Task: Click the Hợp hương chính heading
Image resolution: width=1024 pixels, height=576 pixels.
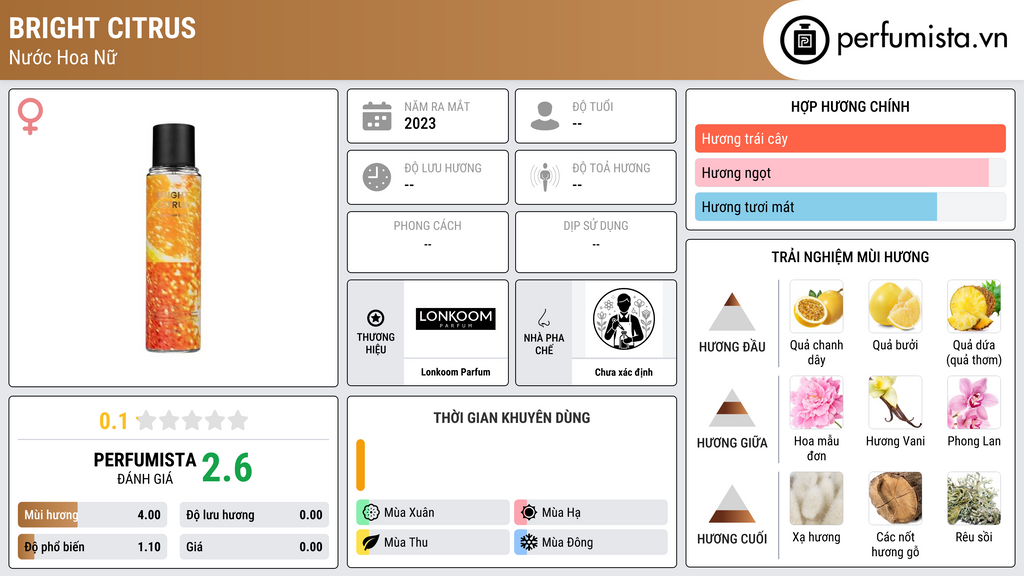Action: (850, 106)
